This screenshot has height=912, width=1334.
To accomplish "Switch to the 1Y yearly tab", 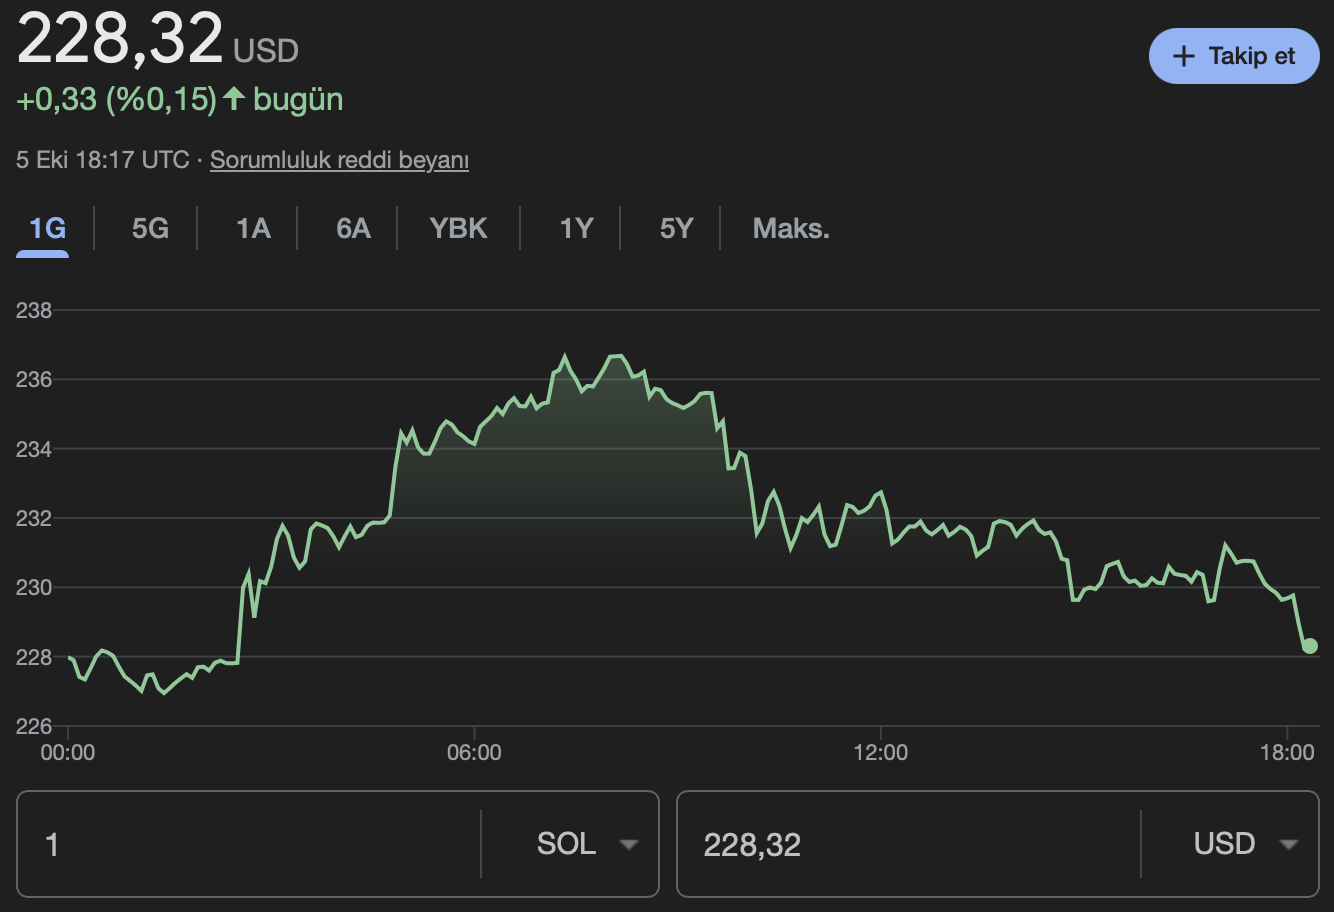I will coord(576,229).
